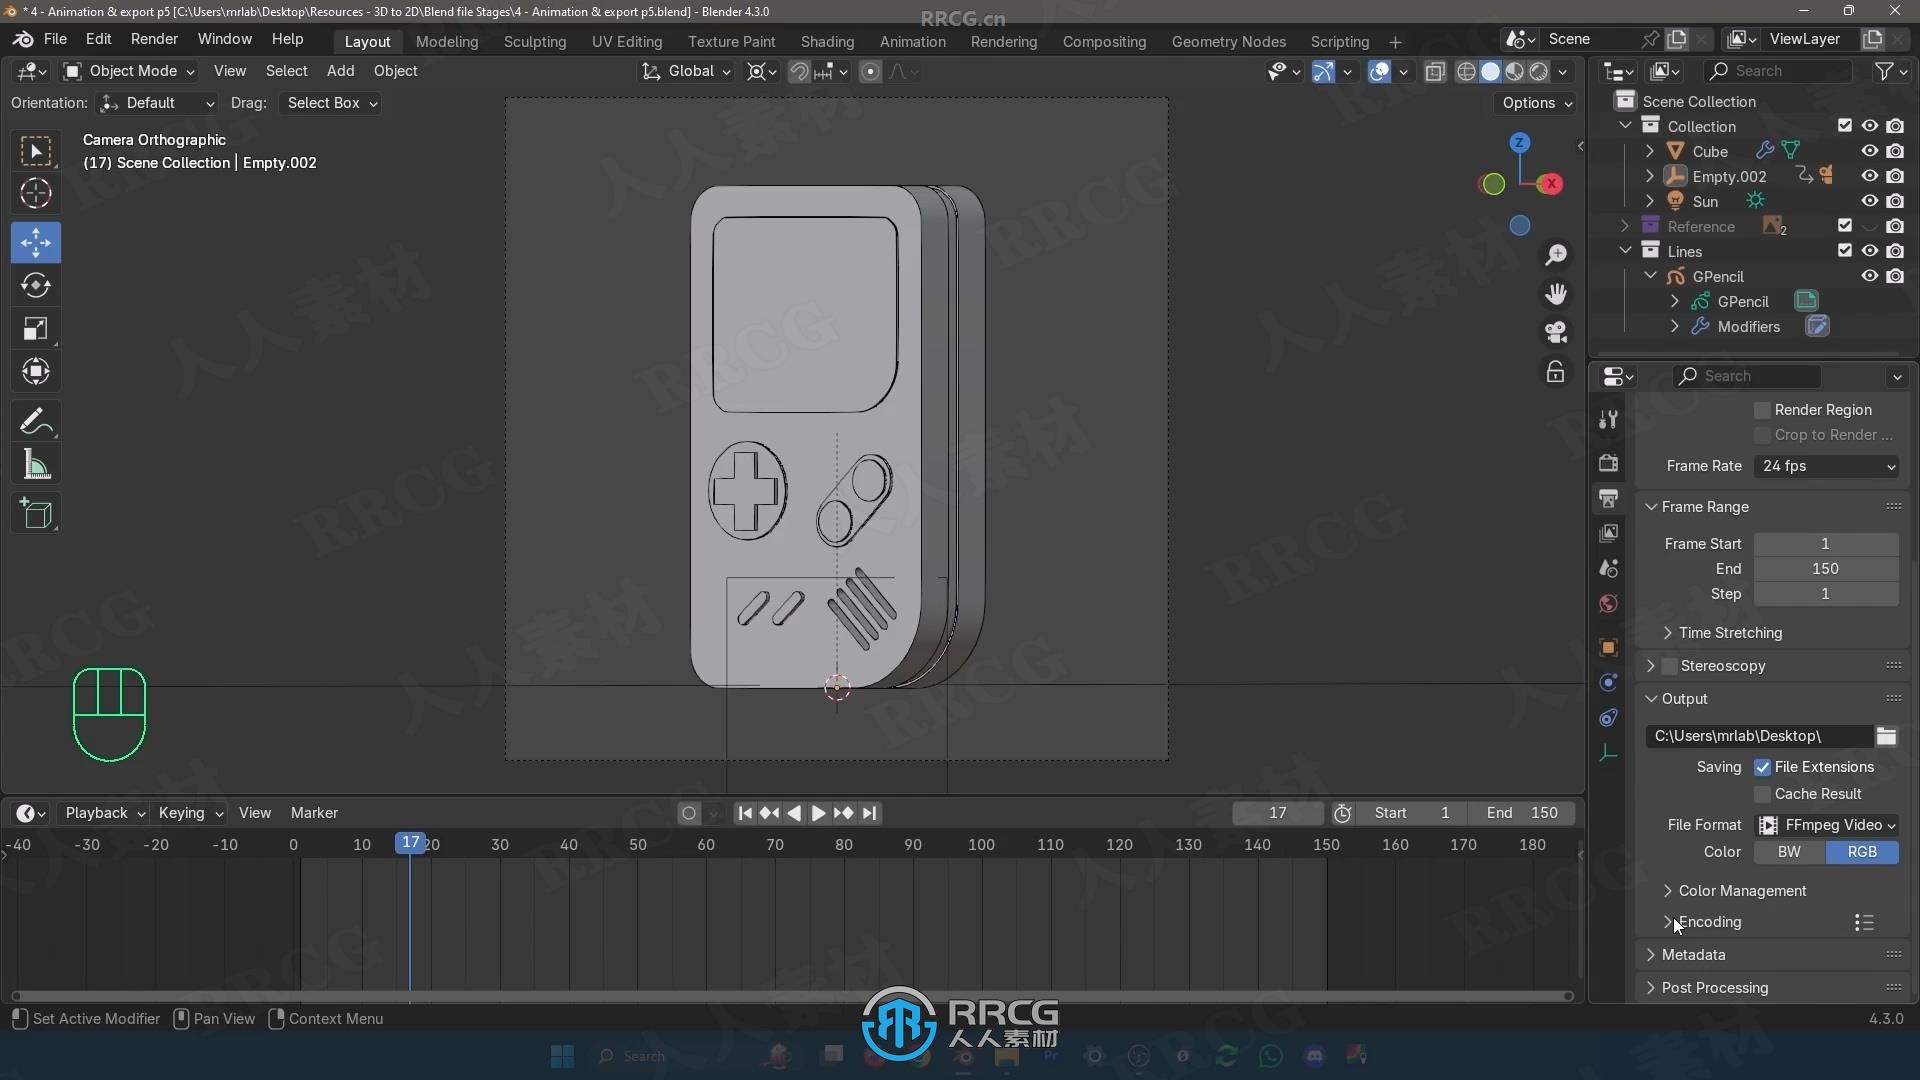Click the current frame field showing 17
Image resolution: width=1920 pixels, height=1080 pixels.
click(1277, 813)
